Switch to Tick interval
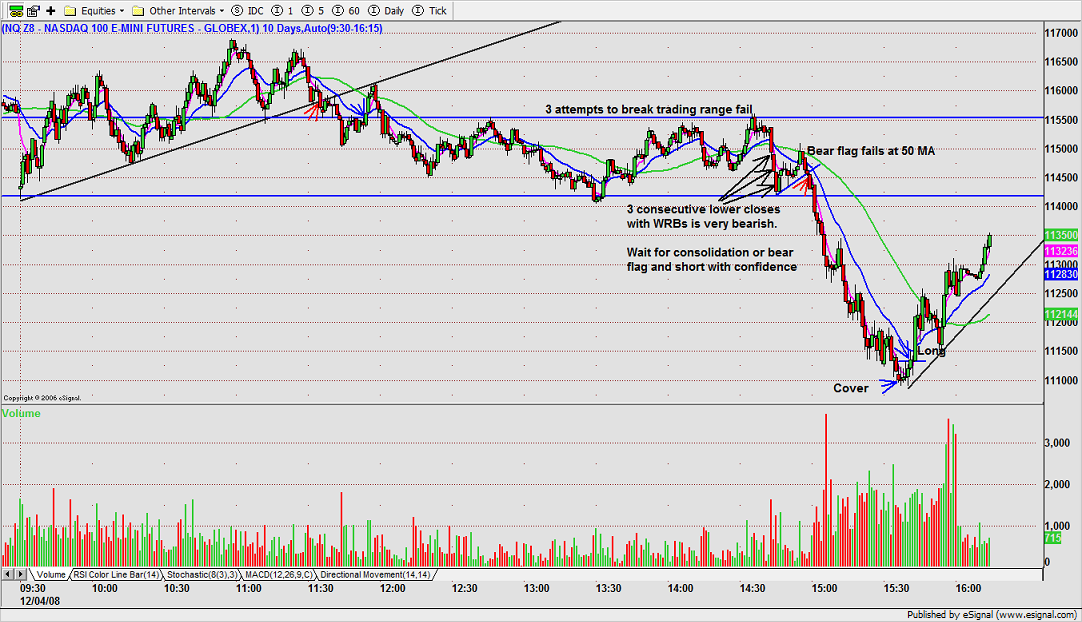1082x622 pixels. pyautogui.click(x=430, y=10)
